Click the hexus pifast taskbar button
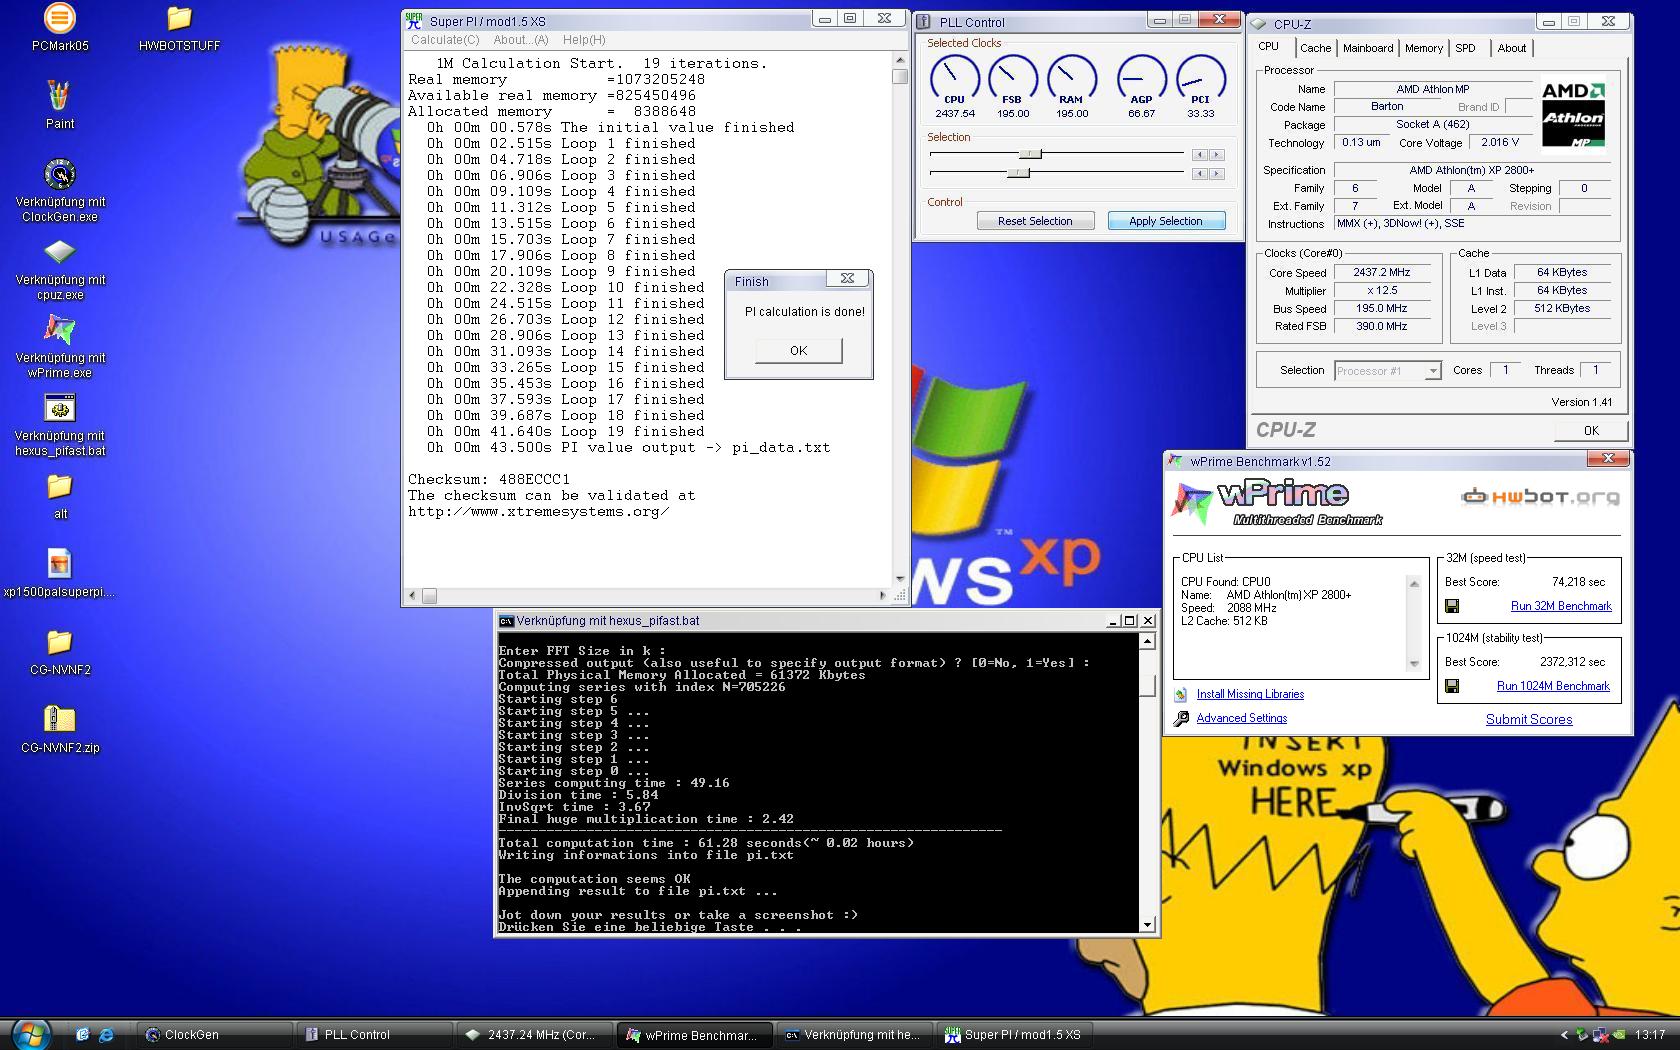This screenshot has height=1050, width=1680. (x=856, y=1035)
